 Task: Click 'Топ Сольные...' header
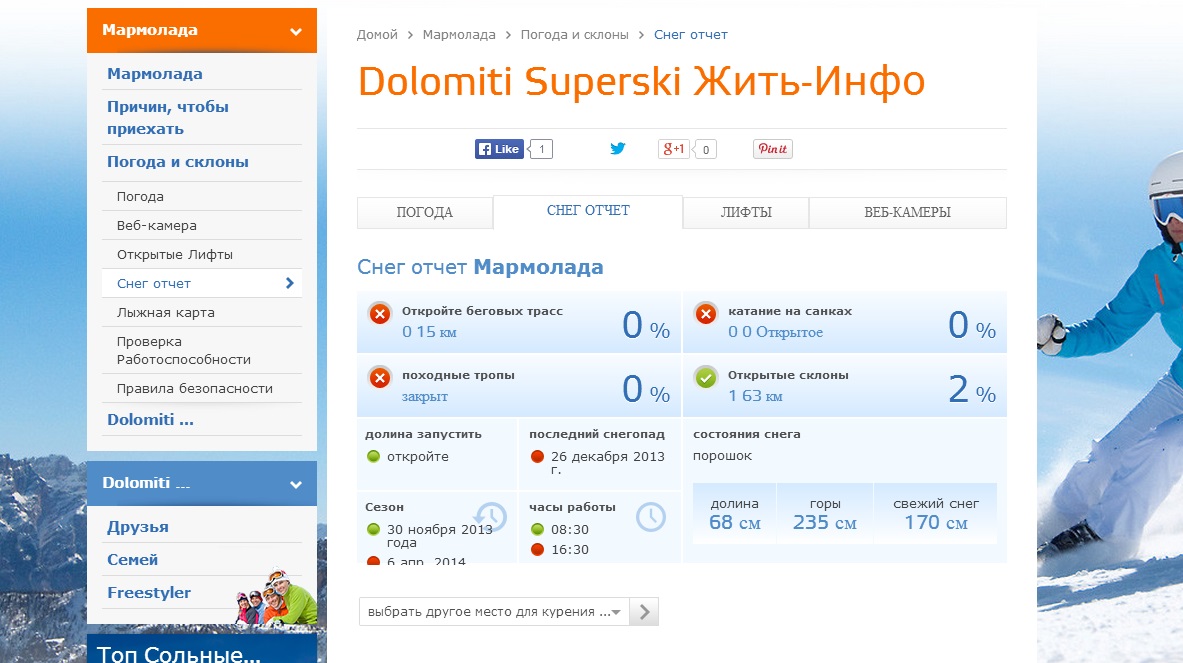click(x=179, y=654)
